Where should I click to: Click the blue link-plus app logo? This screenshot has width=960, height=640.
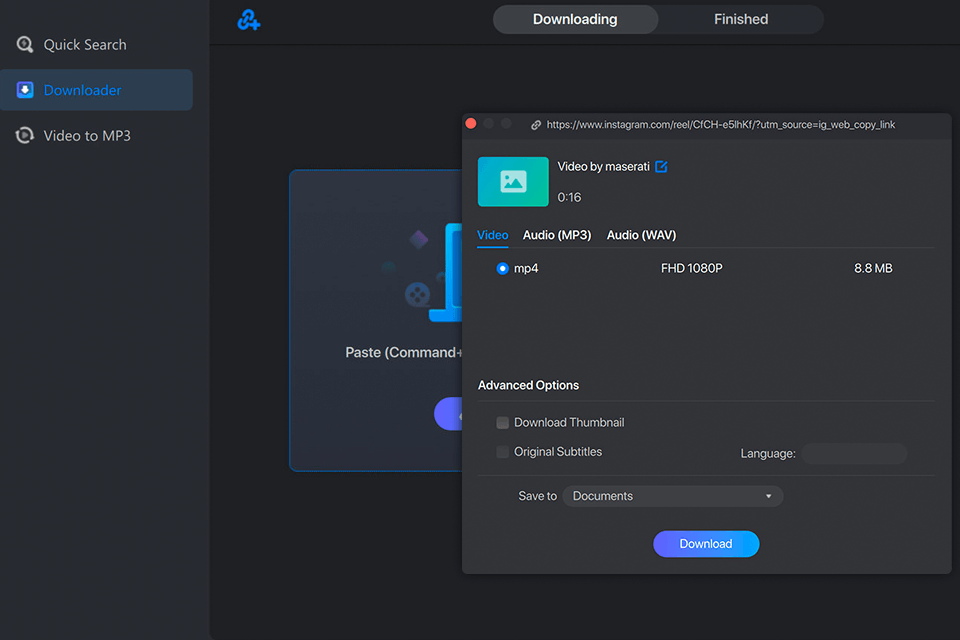tap(249, 20)
